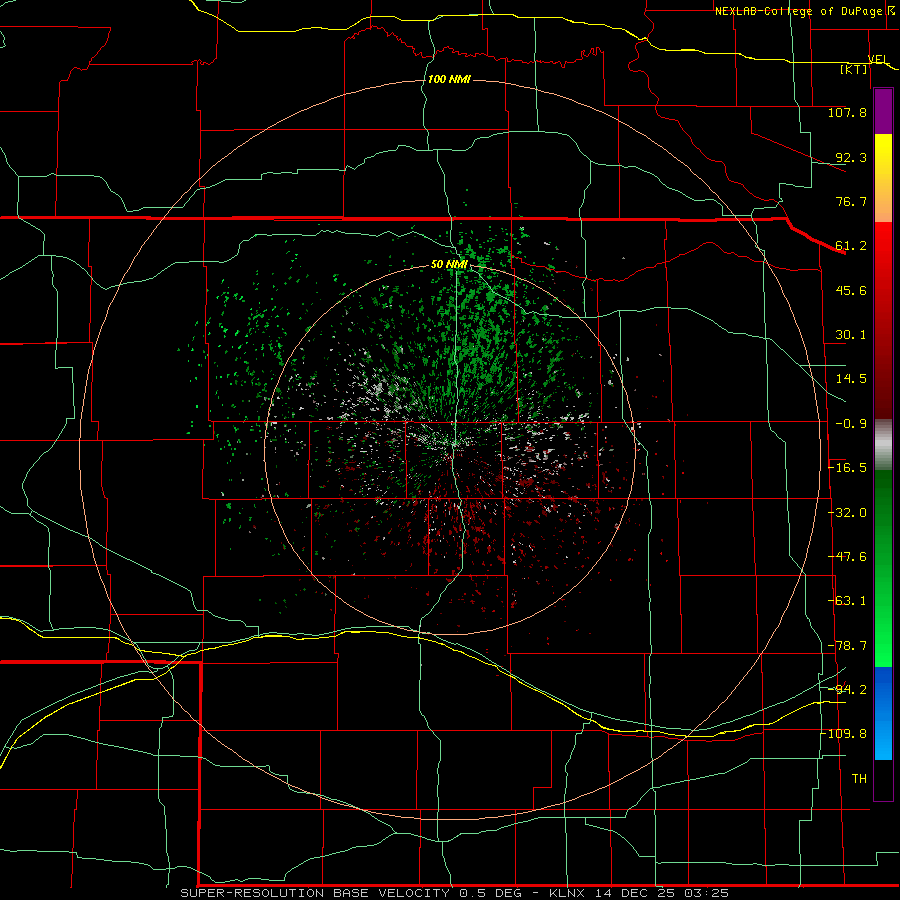Select the -94.2 scale value
The image size is (900, 900).
click(x=847, y=690)
